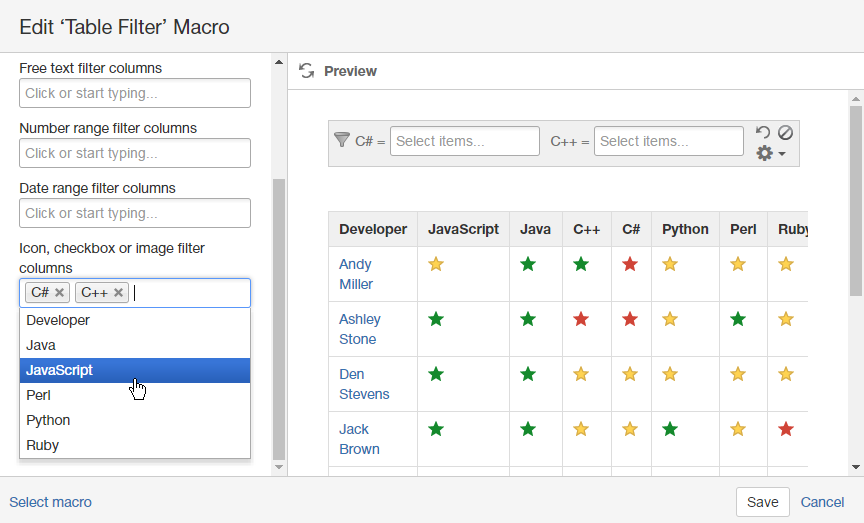Remove the C++ tag from filter columns

pos(119,293)
